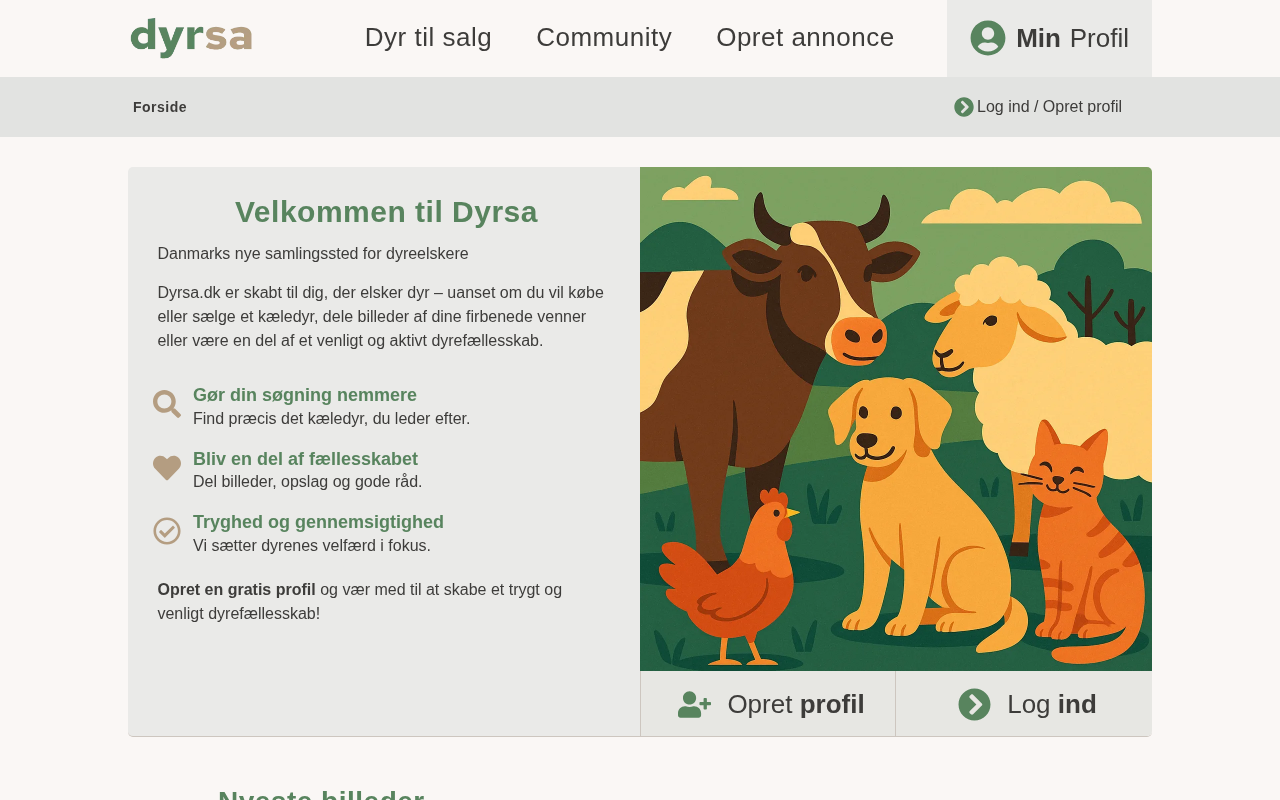Click the Log ind button below image
Image resolution: width=1280 pixels, height=800 pixels.
coord(1024,704)
